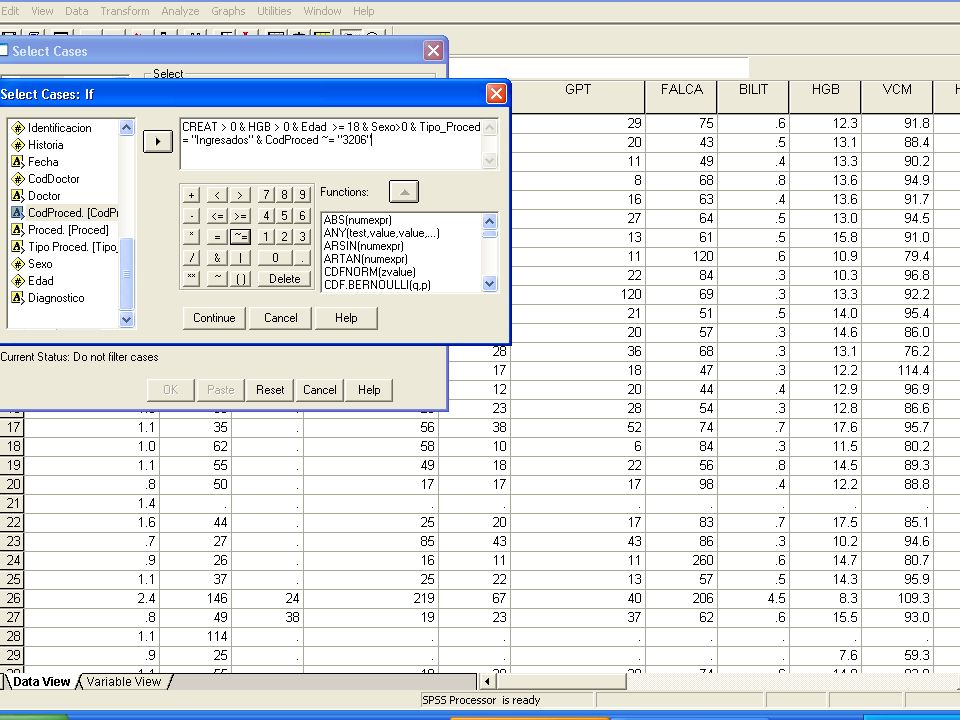
Task: Select ARSIN(numexpr) in the Functions list
Action: pos(364,246)
